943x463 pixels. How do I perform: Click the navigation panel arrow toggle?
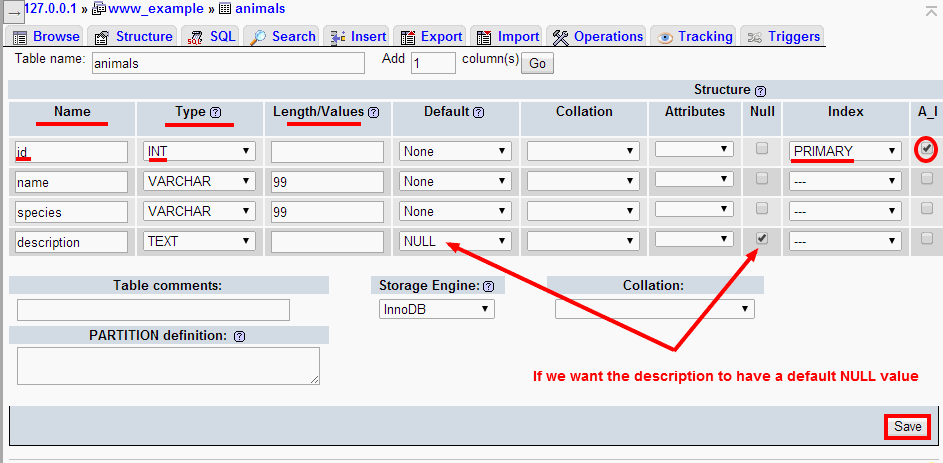(x=14, y=12)
